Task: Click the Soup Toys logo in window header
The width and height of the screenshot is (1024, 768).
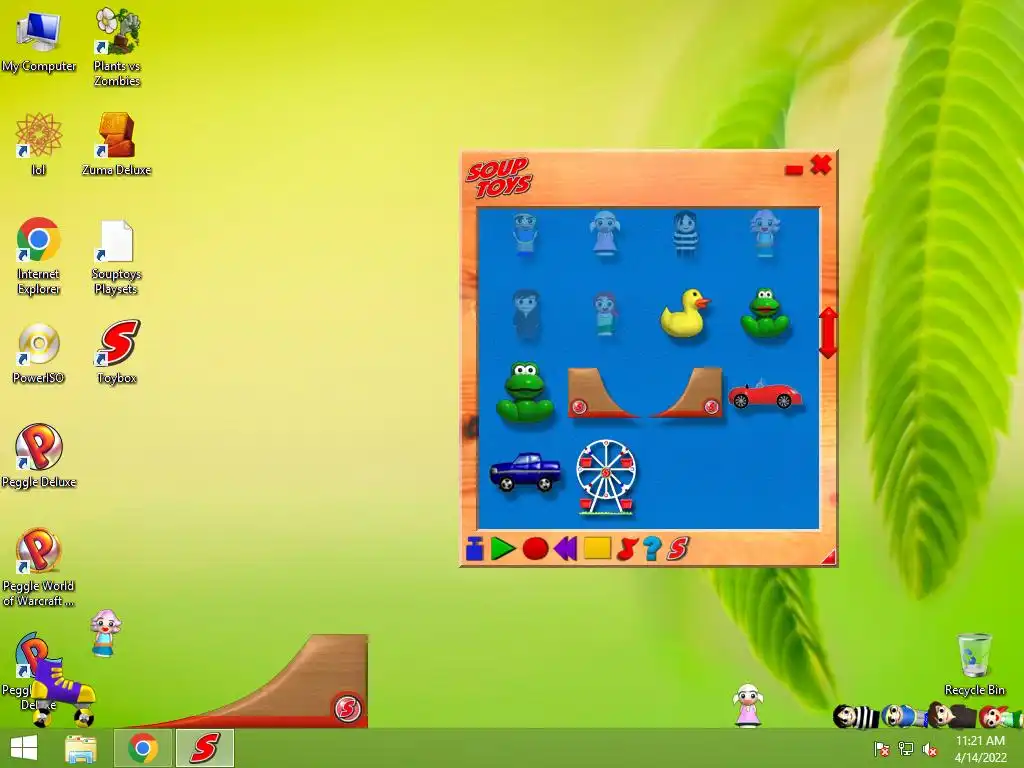Action: coord(499,177)
